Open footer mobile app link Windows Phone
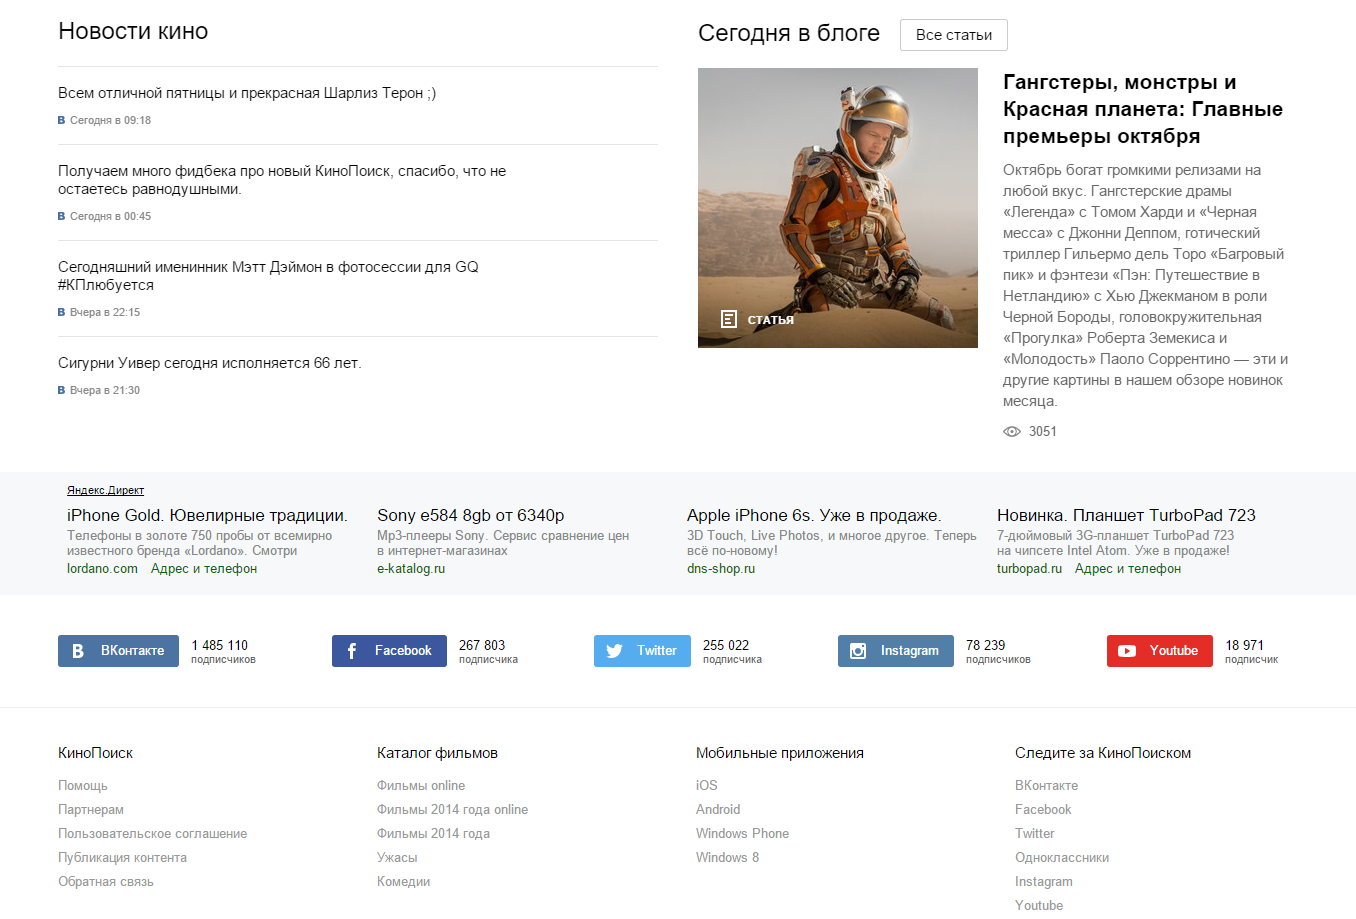Viewport: 1356px width, 919px height. coord(742,834)
